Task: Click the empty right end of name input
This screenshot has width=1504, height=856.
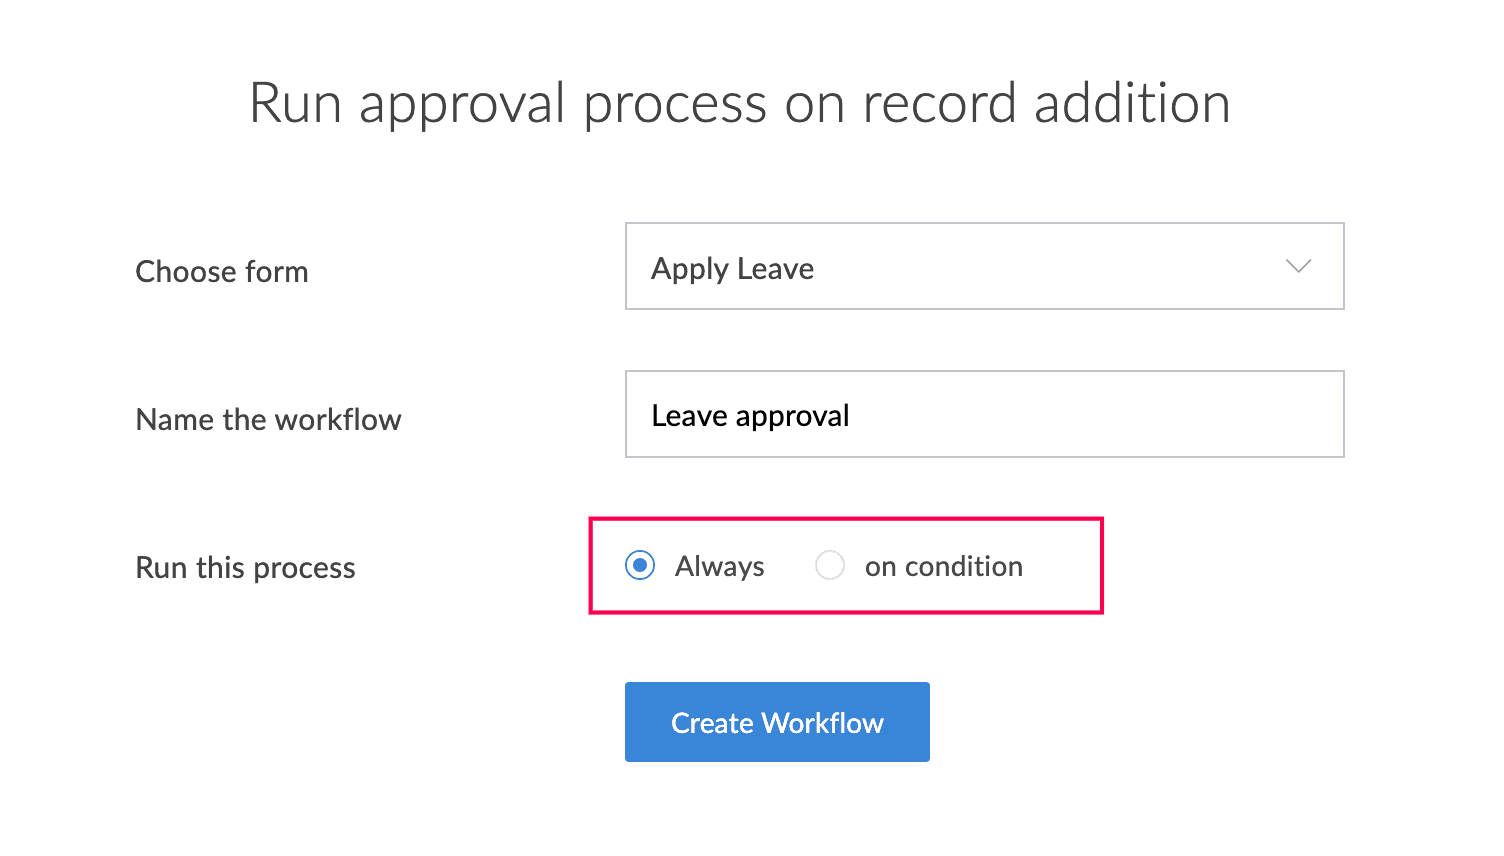Action: 1200,414
